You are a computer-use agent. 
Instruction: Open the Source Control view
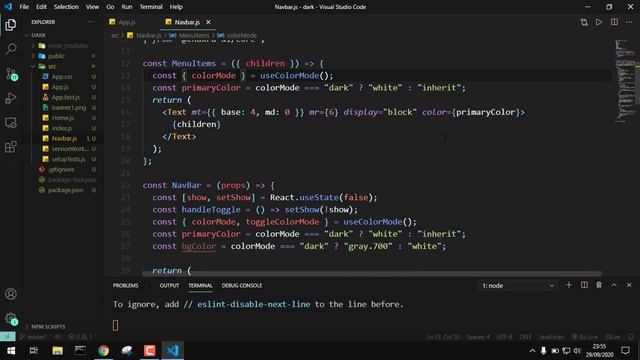point(11,74)
